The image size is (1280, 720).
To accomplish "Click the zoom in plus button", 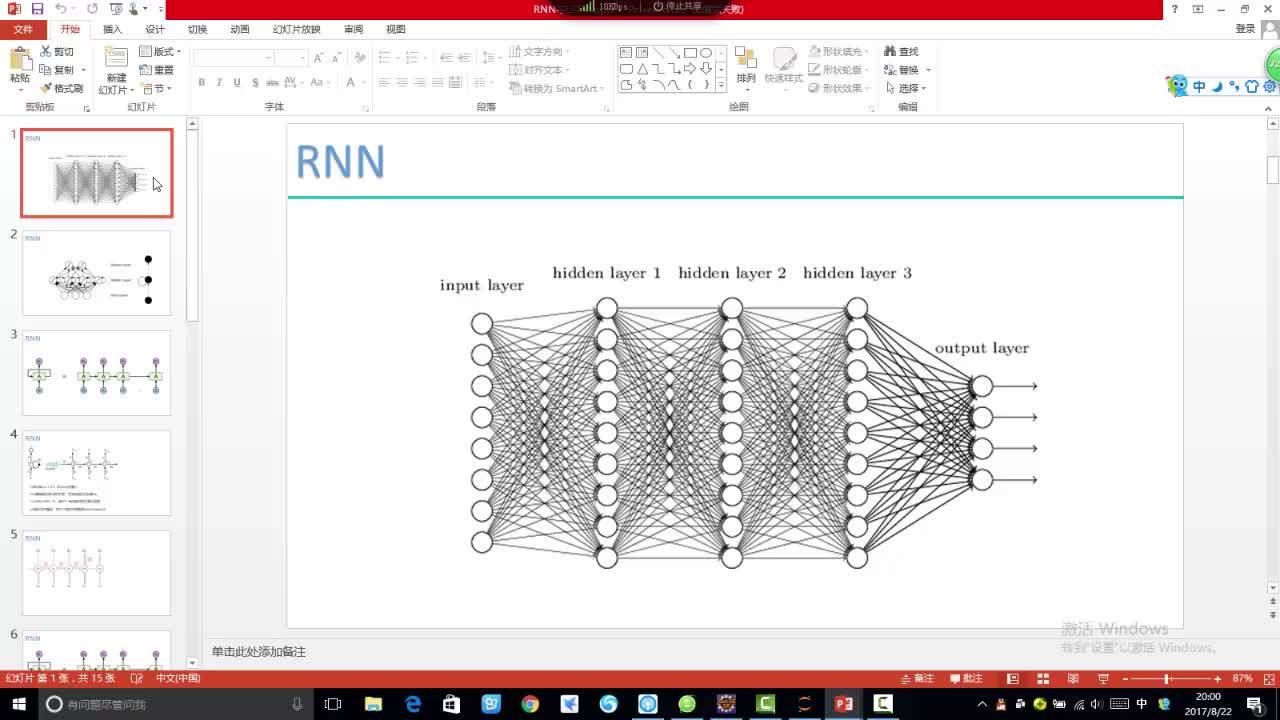I will [x=1217, y=679].
